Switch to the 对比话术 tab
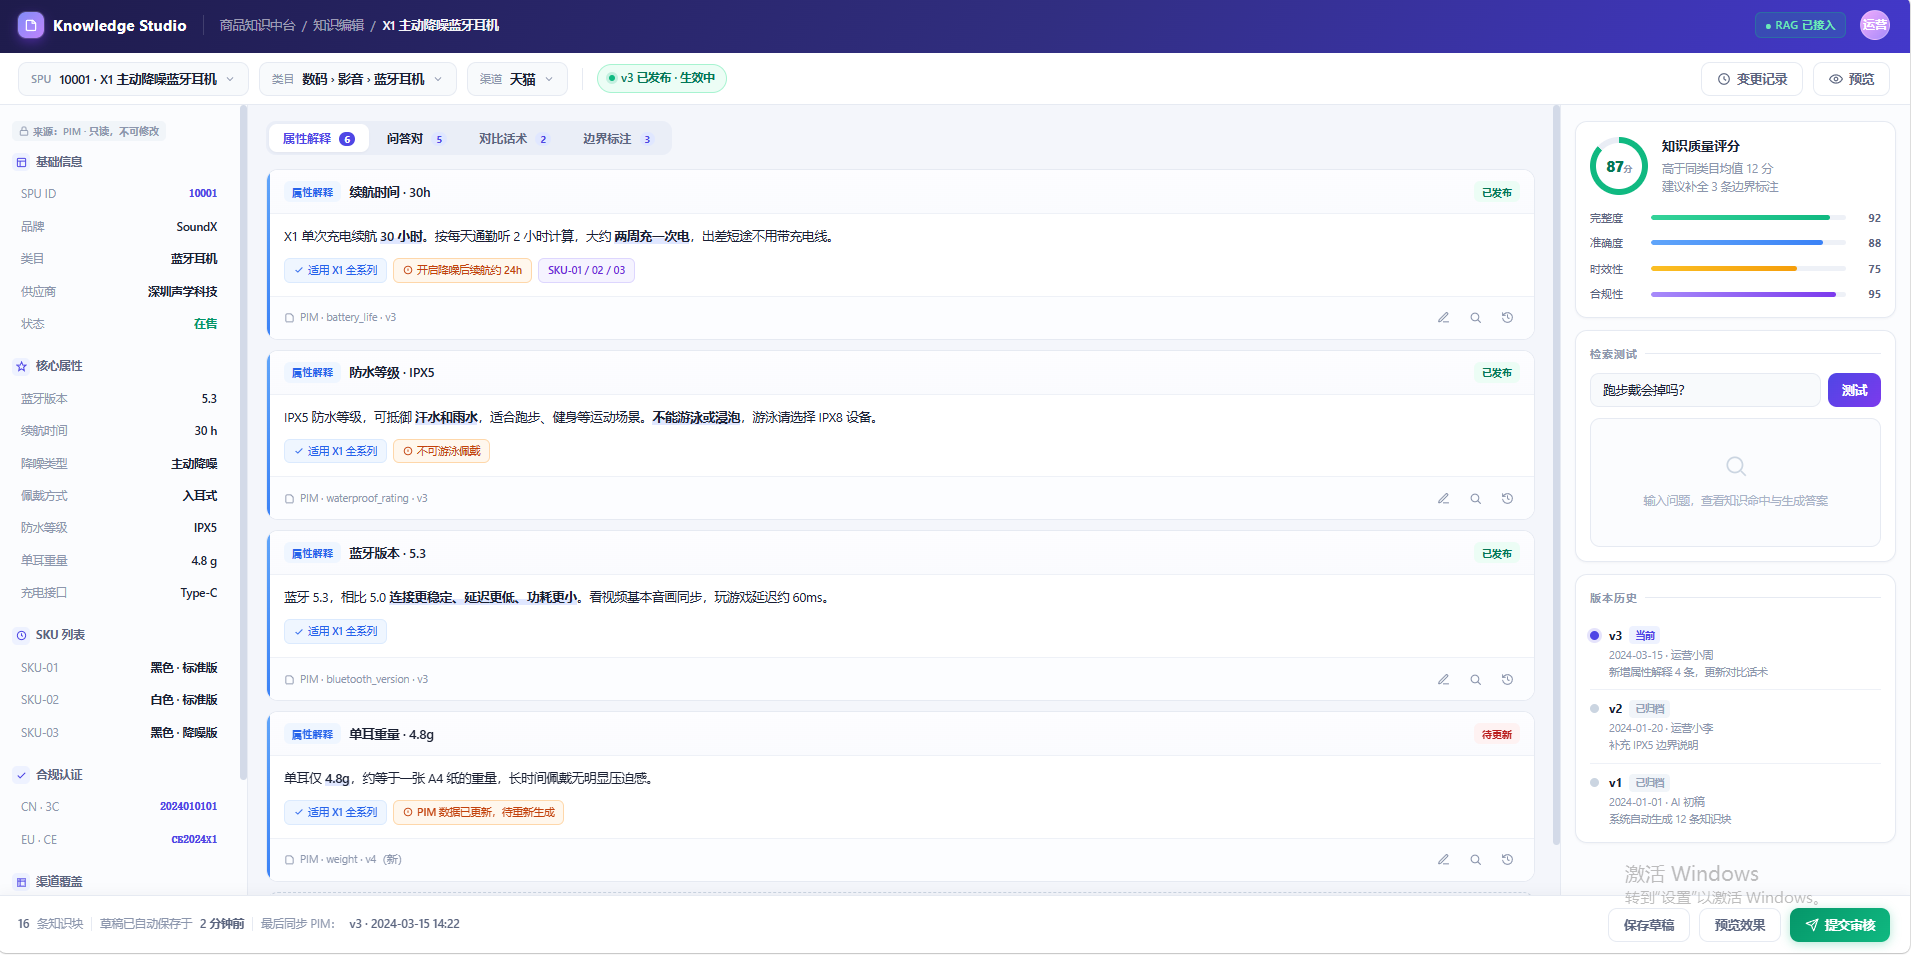 [513, 139]
